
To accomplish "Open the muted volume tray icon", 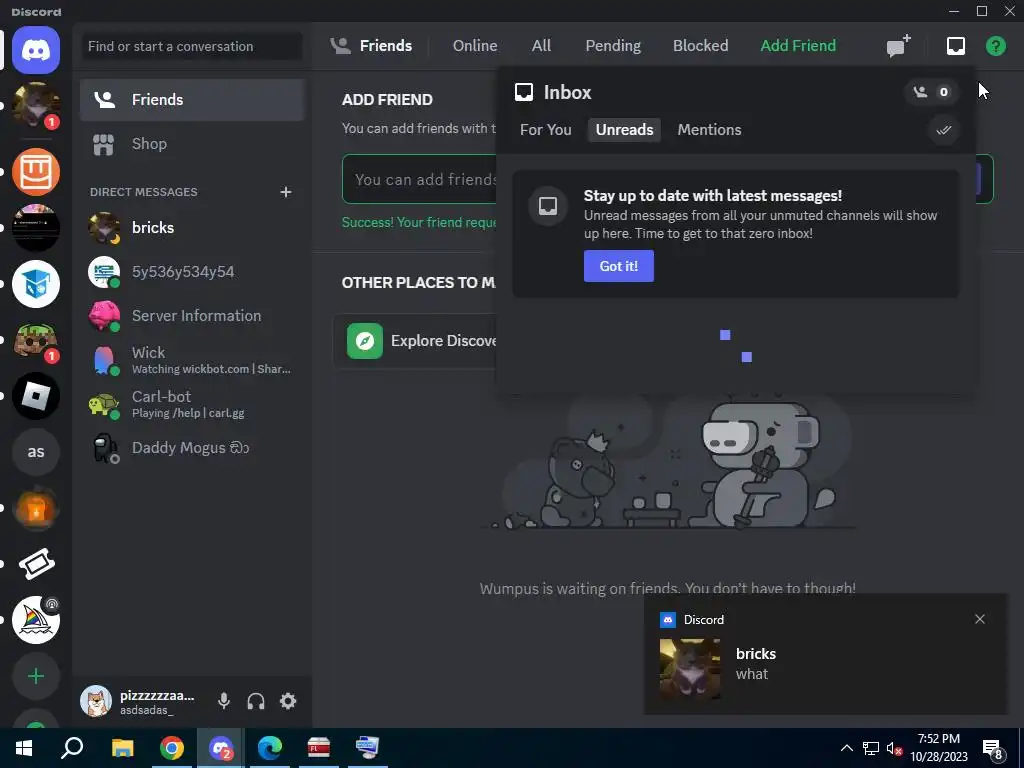I will 894,748.
